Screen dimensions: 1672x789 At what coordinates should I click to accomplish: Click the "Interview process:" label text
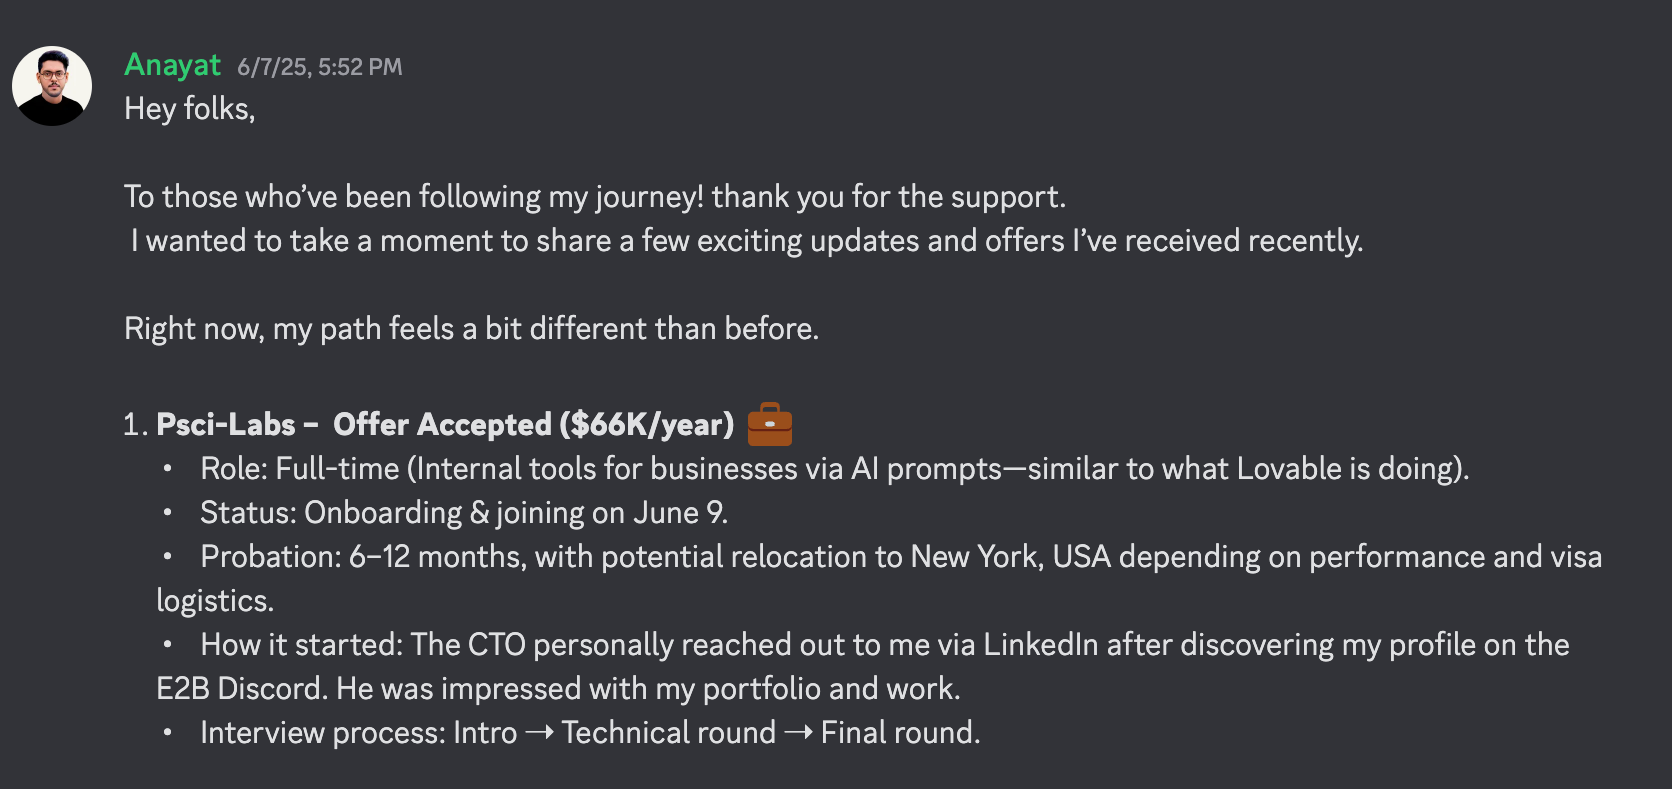pos(322,733)
